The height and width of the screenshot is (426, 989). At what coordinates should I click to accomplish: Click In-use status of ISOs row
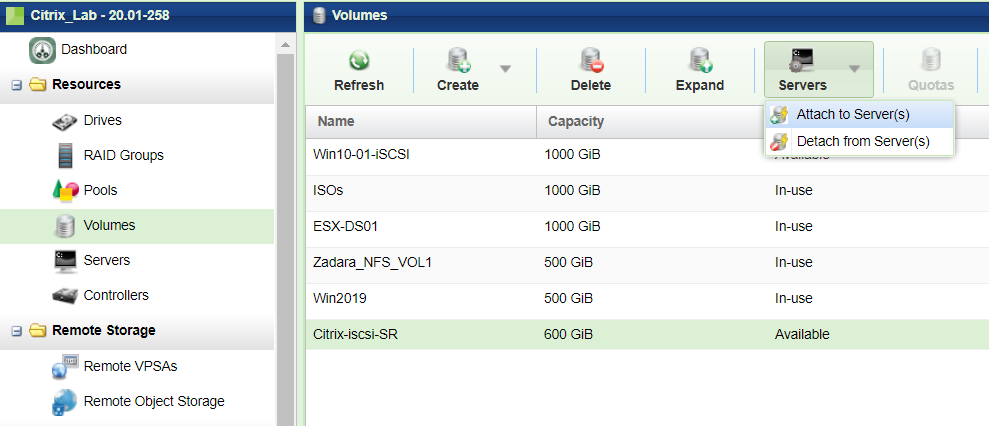[793, 191]
